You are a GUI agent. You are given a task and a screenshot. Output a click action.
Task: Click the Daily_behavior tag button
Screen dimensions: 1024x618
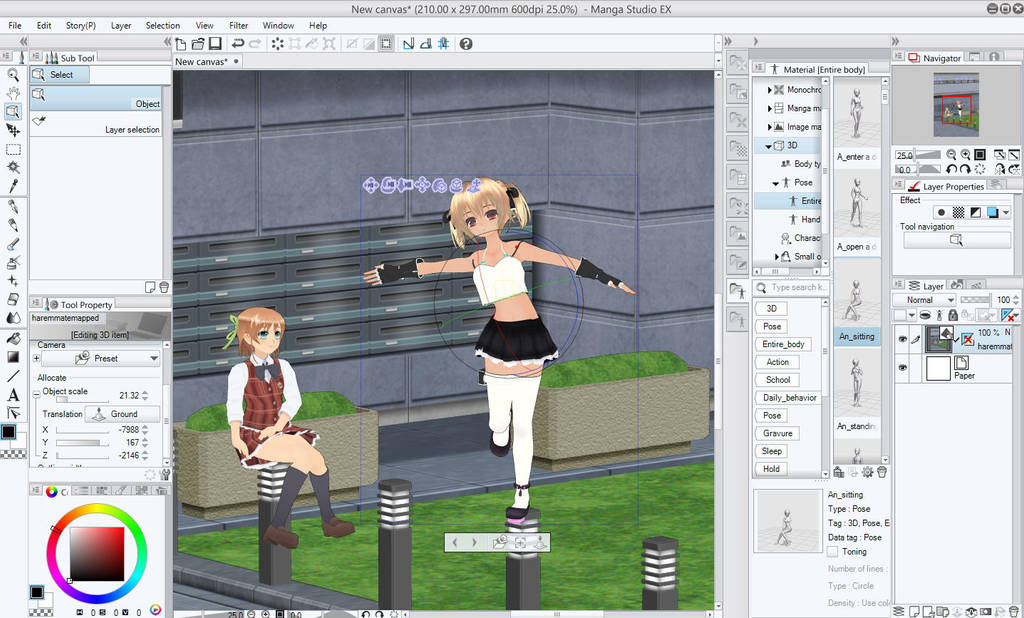[789, 398]
